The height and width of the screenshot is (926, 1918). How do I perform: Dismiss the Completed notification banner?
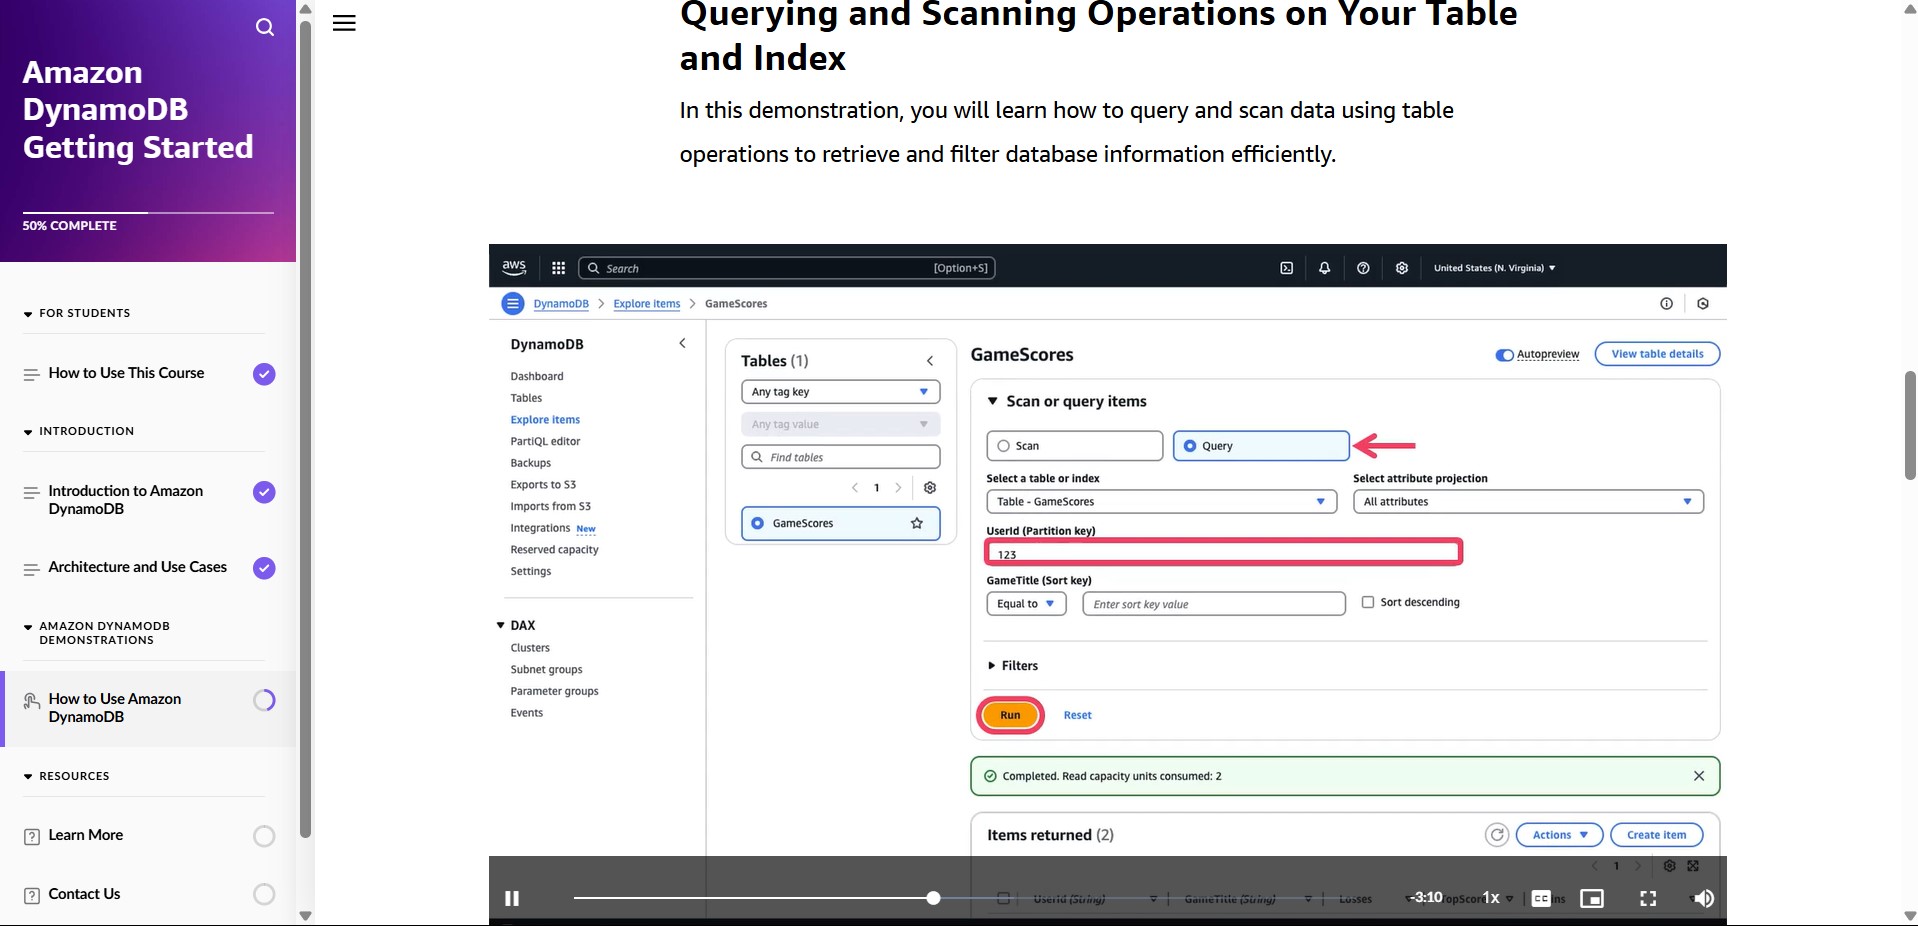click(1698, 776)
